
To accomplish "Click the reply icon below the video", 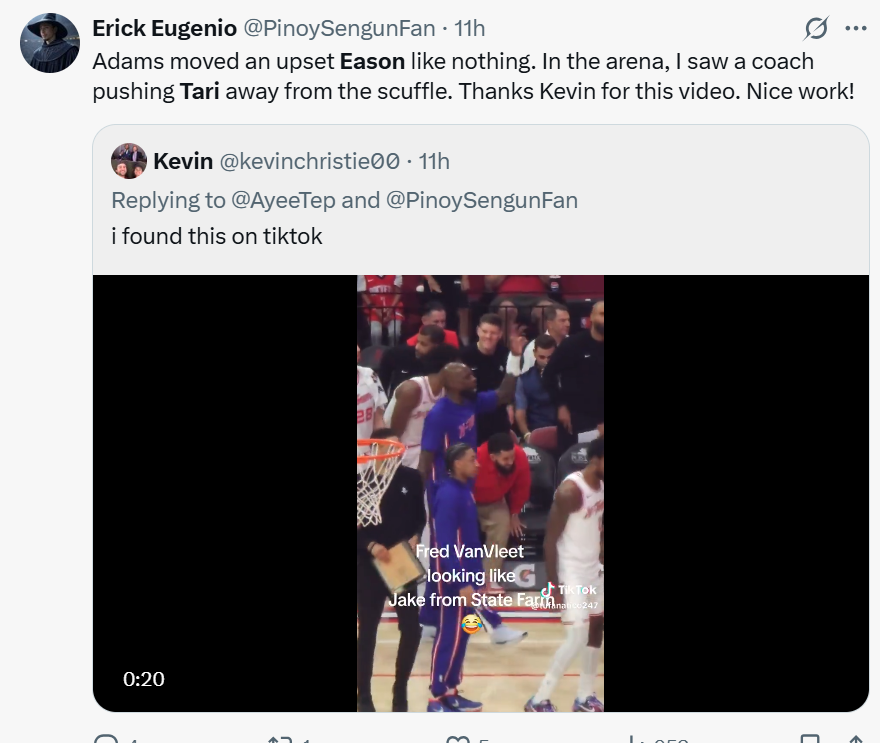I will click(106, 740).
